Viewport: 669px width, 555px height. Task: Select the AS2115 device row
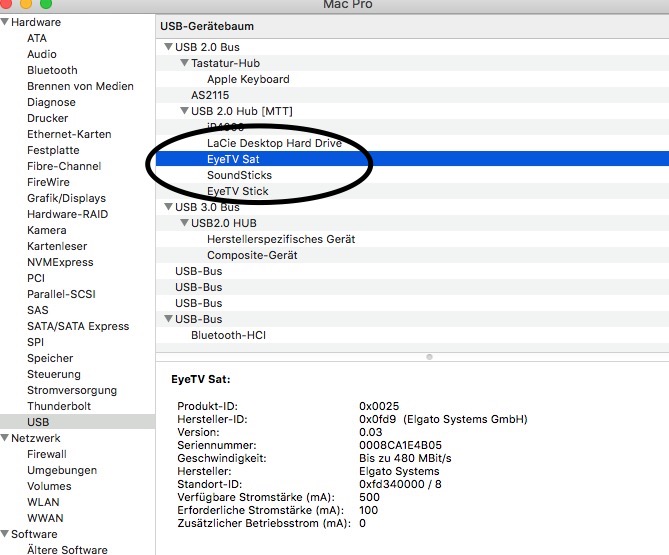click(x=412, y=95)
